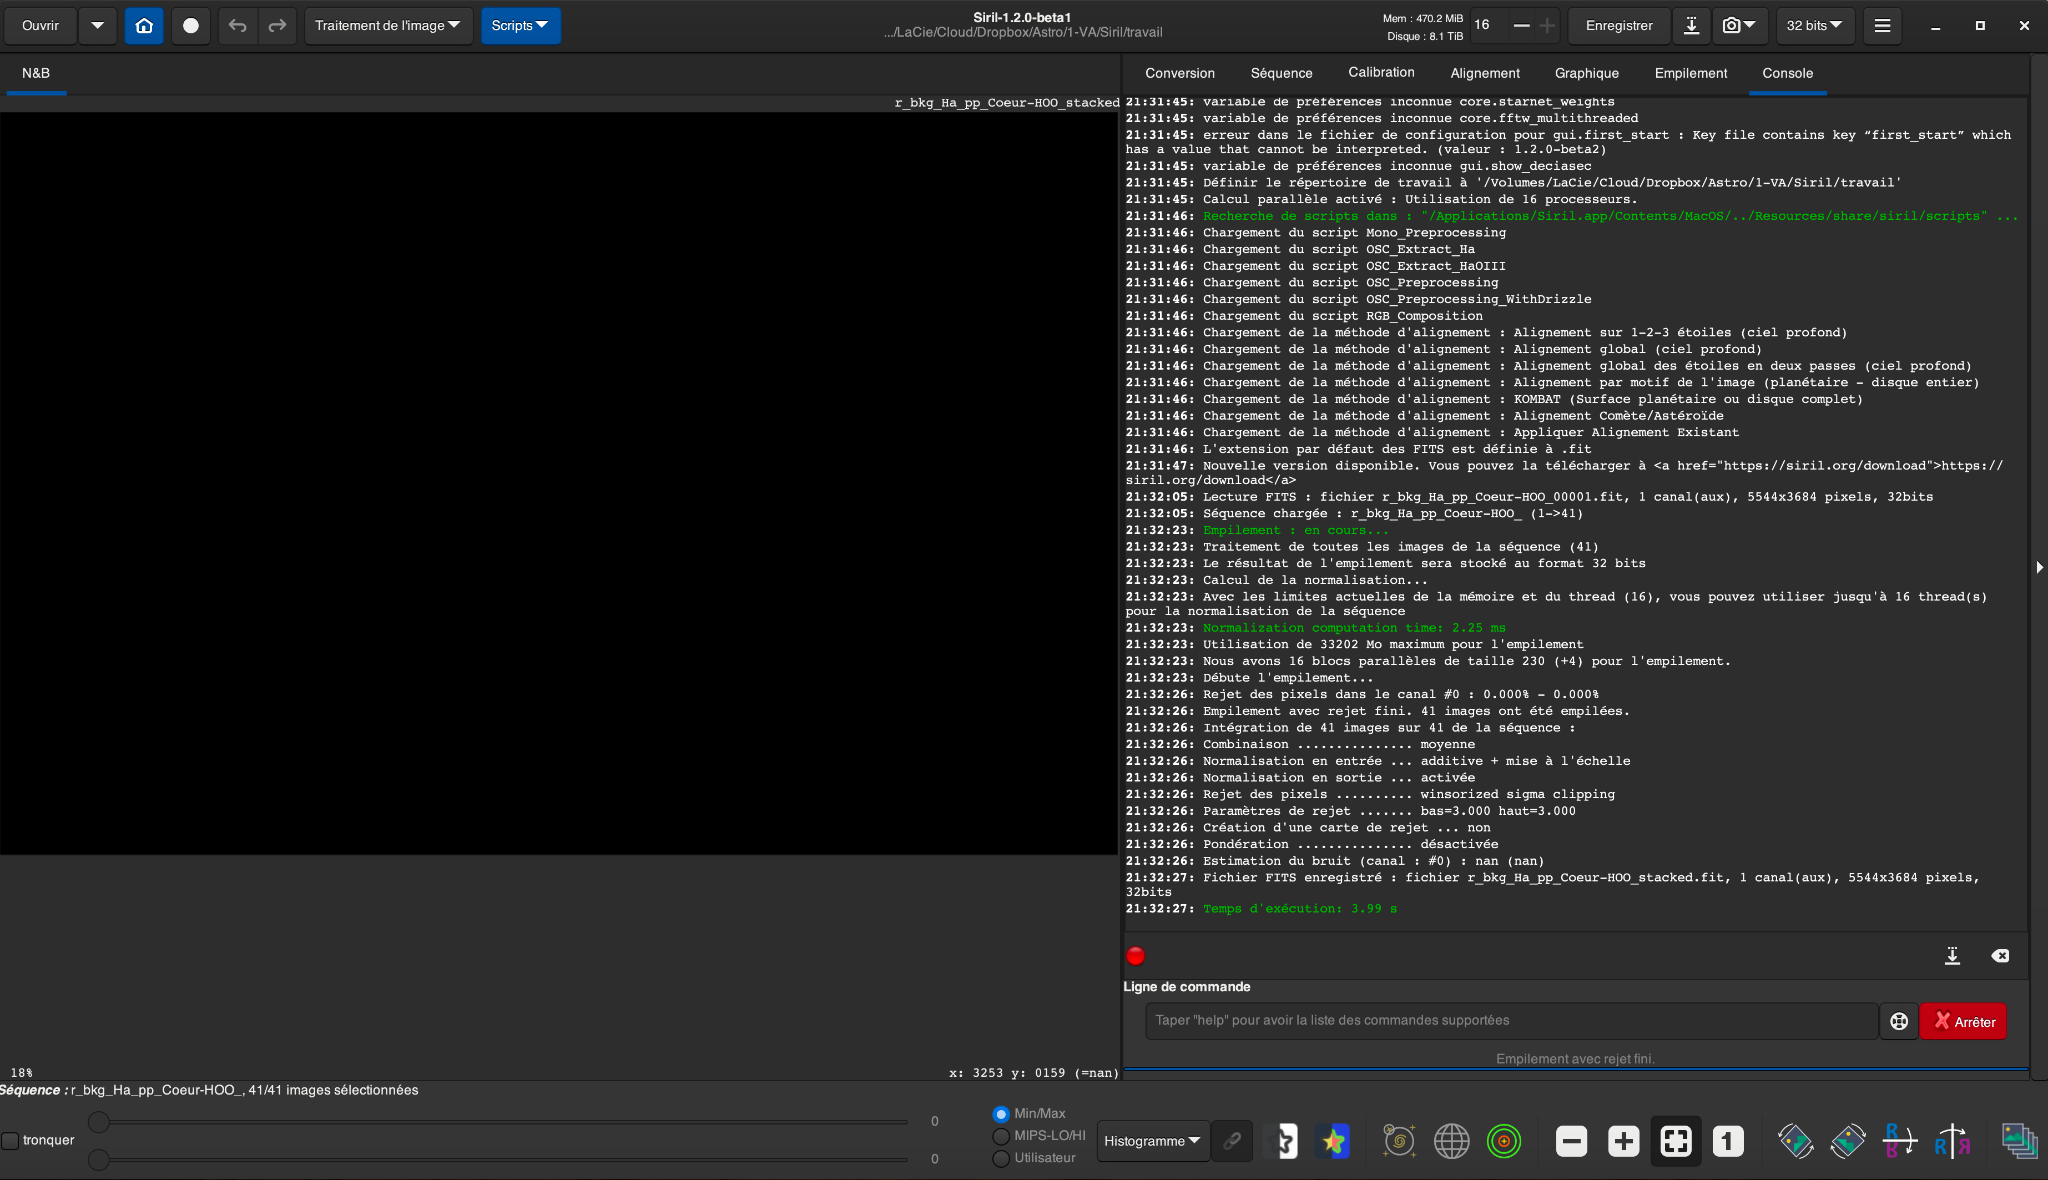Open the main hamburger menu
Image resolution: width=2048 pixels, height=1180 pixels.
1882,25
